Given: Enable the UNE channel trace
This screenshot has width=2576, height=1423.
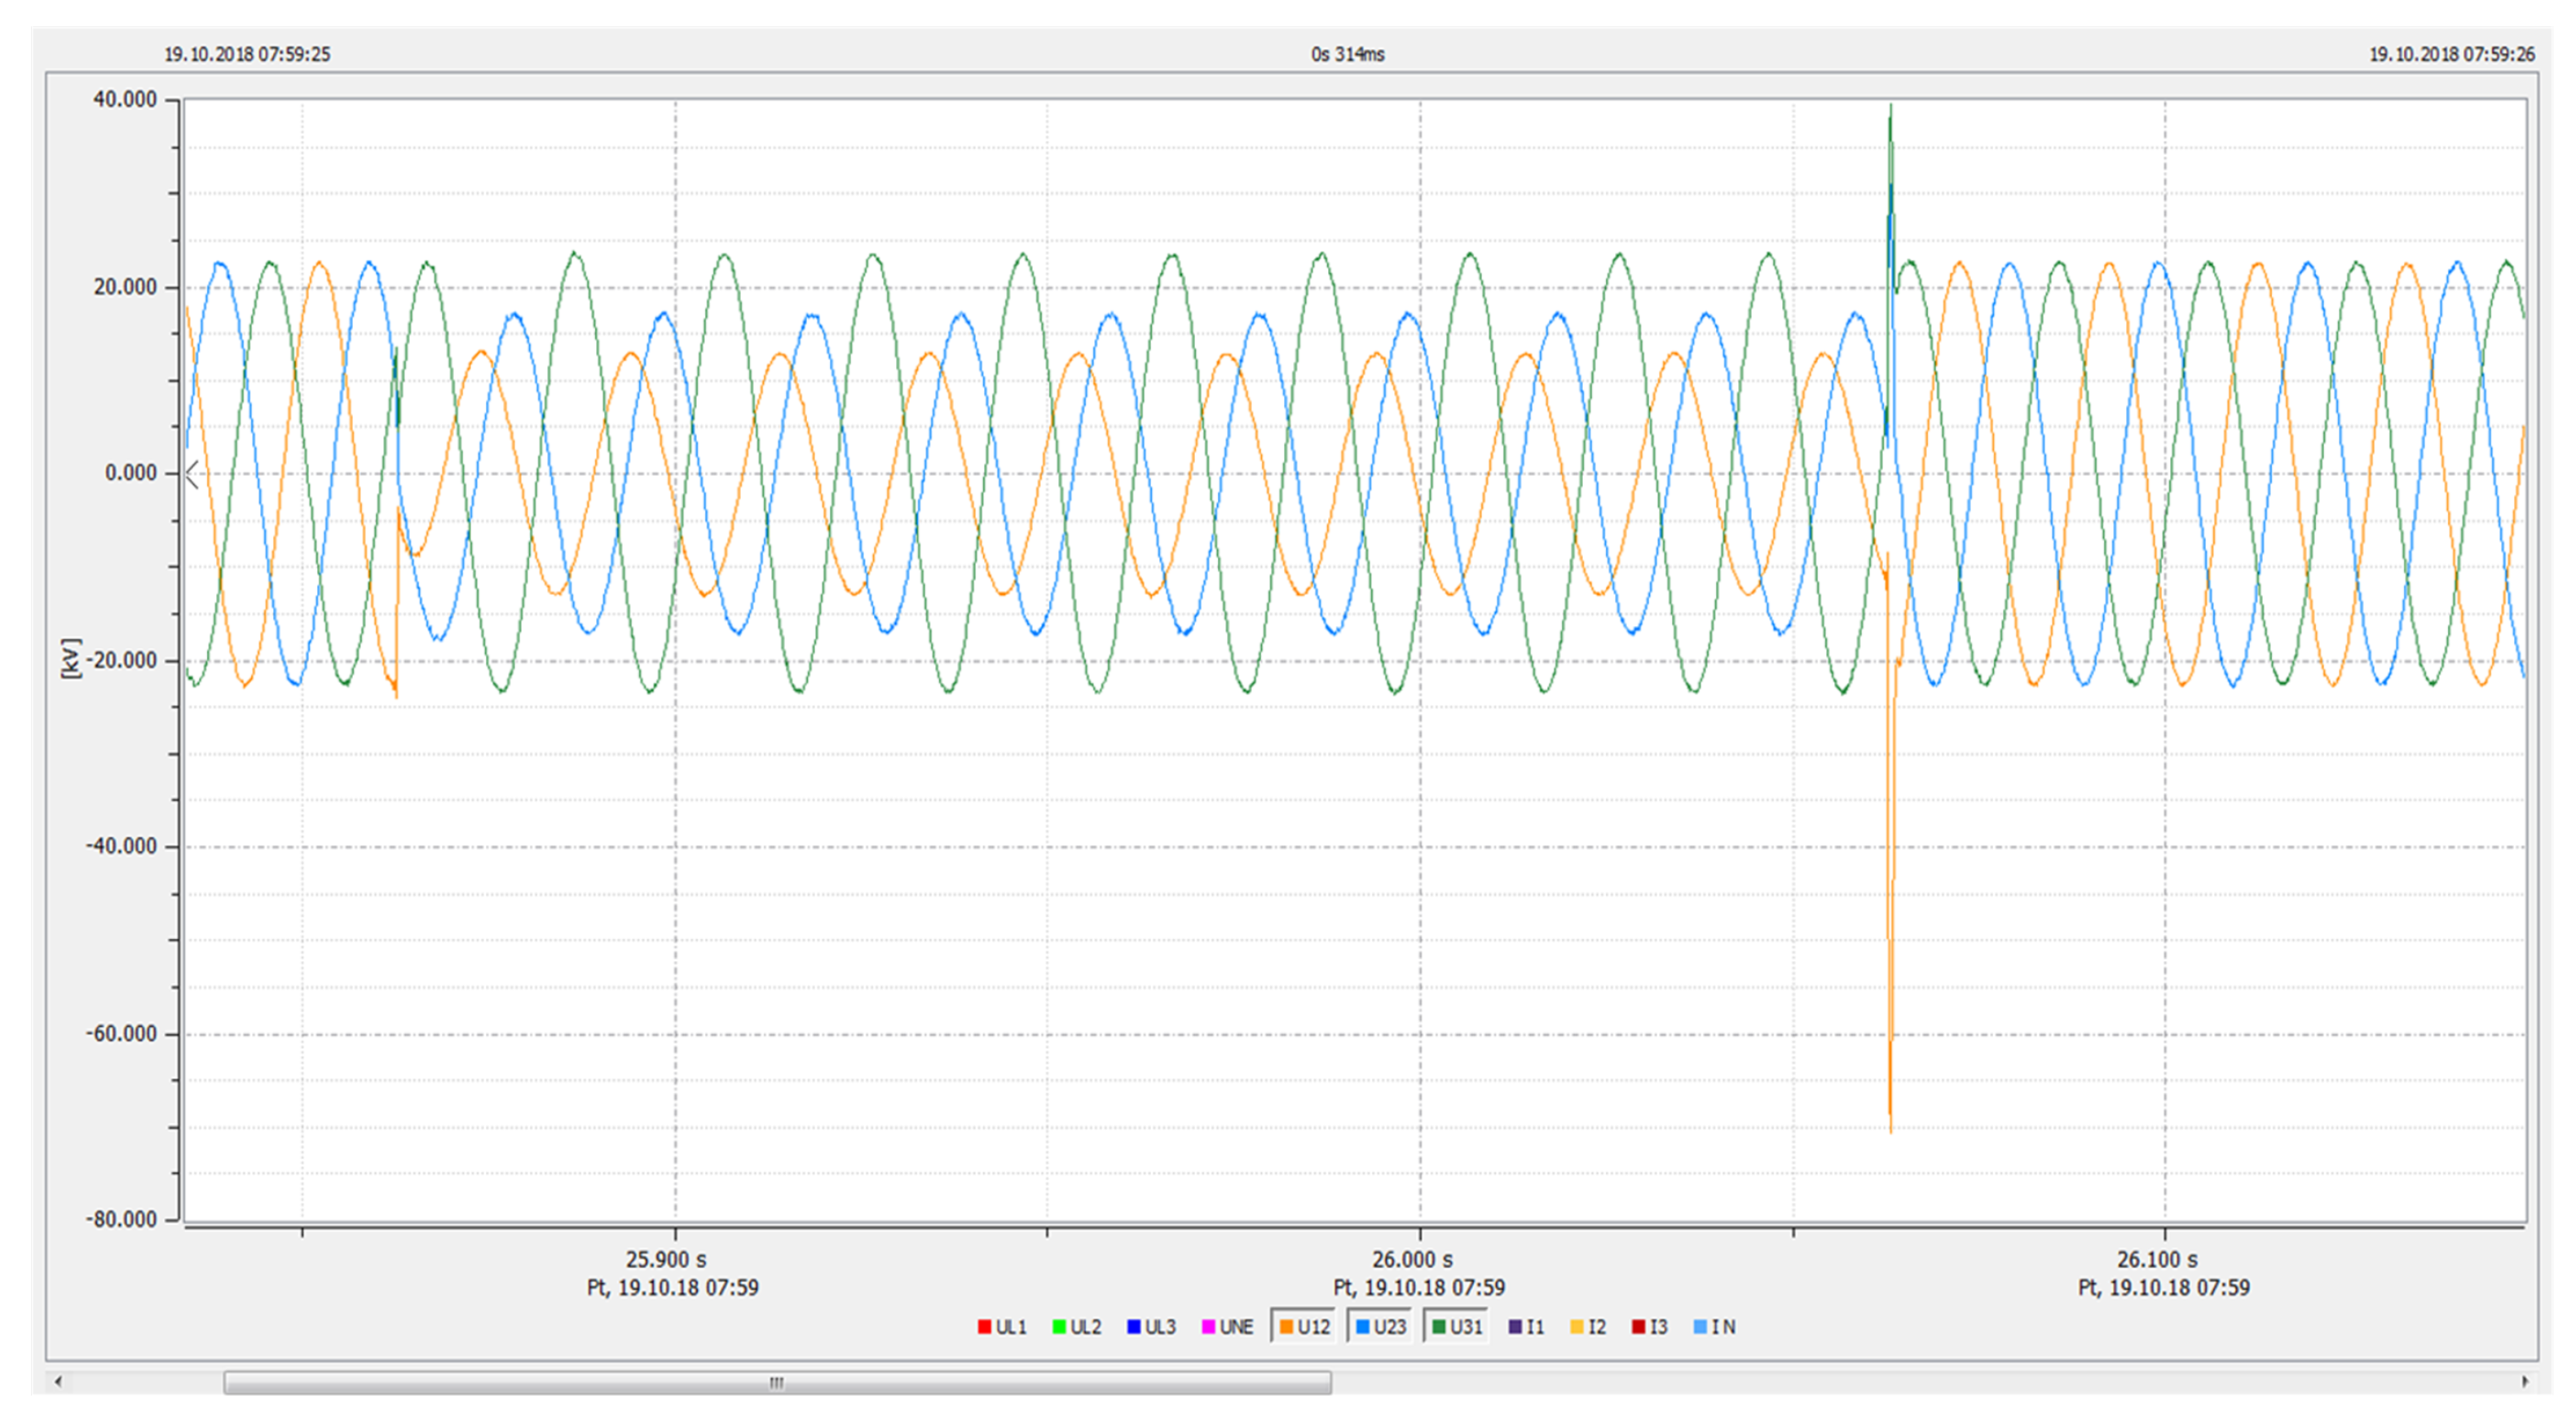Looking at the screenshot, I should [1227, 1327].
